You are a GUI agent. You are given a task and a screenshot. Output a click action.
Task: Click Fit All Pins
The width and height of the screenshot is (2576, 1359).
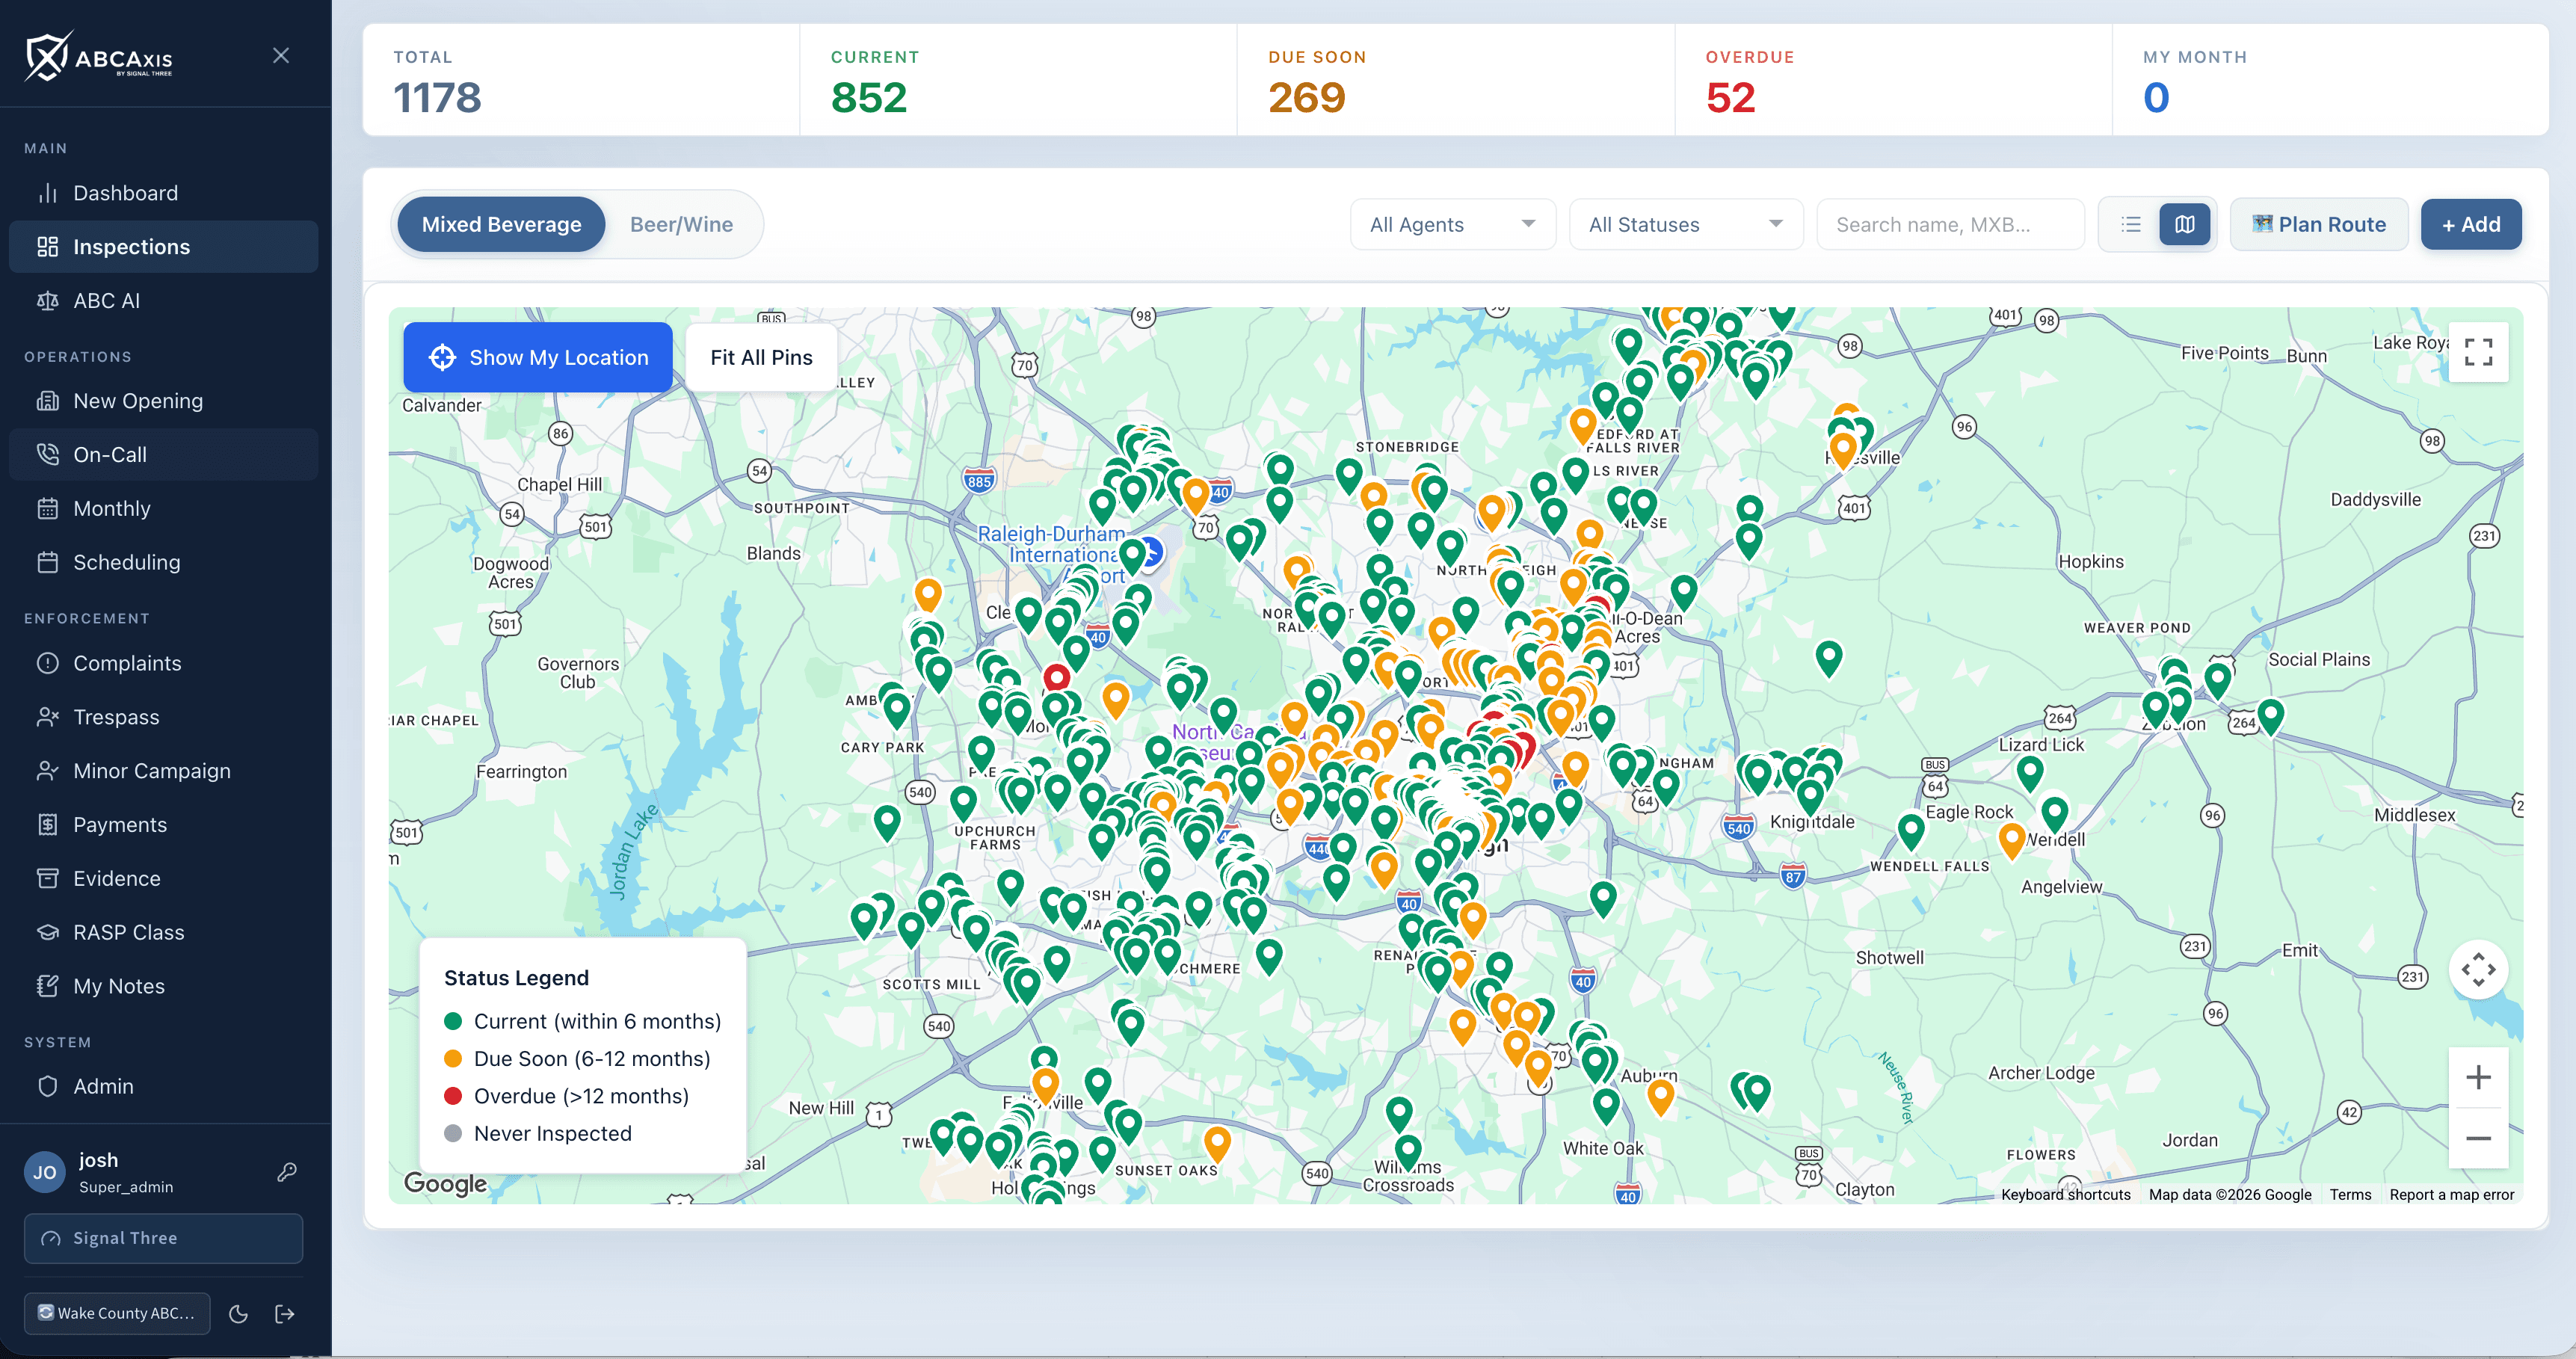[x=761, y=357]
